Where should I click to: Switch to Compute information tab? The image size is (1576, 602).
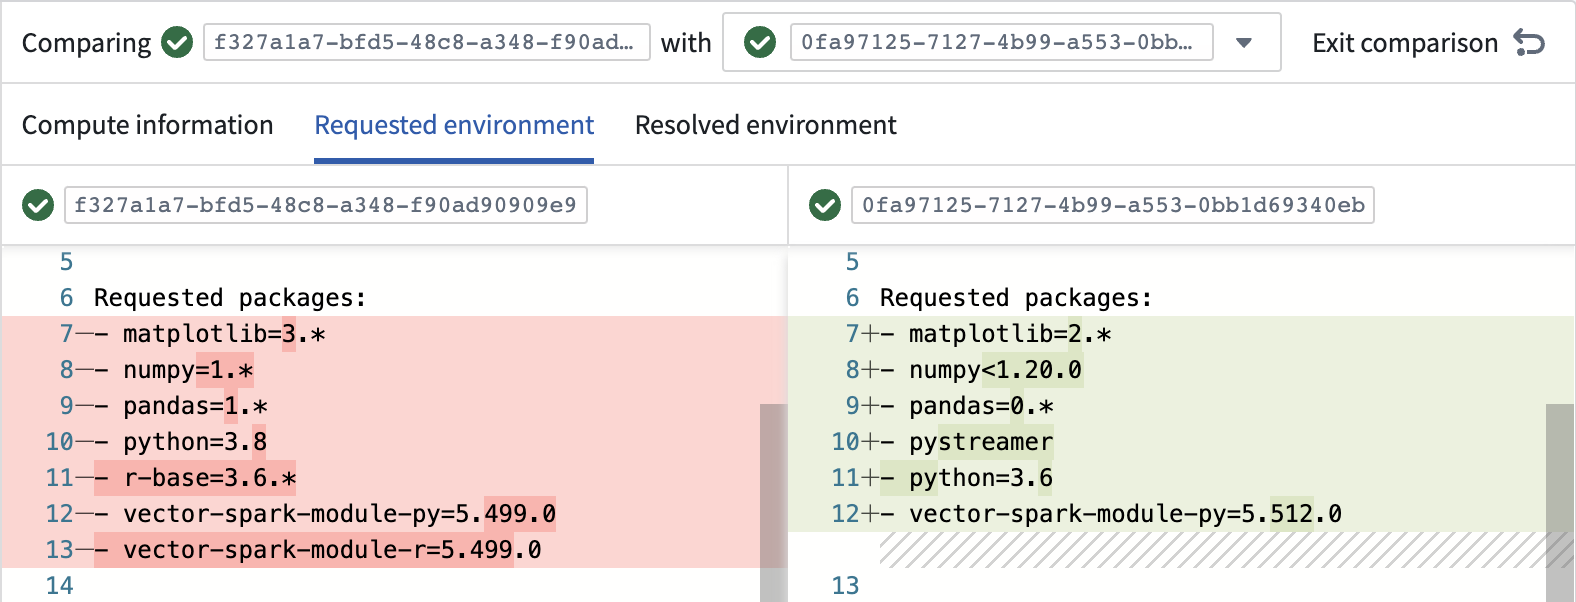148,125
